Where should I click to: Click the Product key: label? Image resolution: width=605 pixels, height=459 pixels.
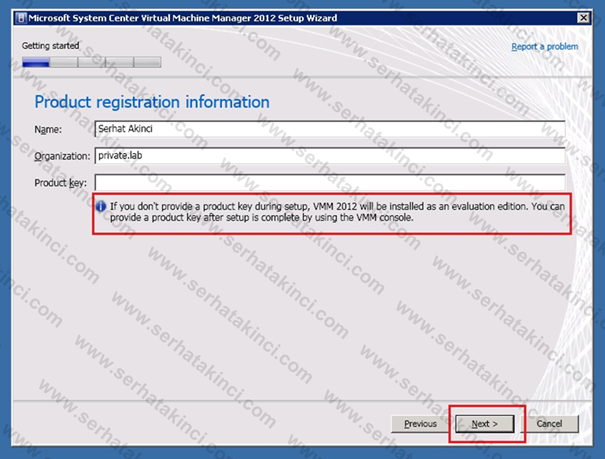[x=61, y=183]
